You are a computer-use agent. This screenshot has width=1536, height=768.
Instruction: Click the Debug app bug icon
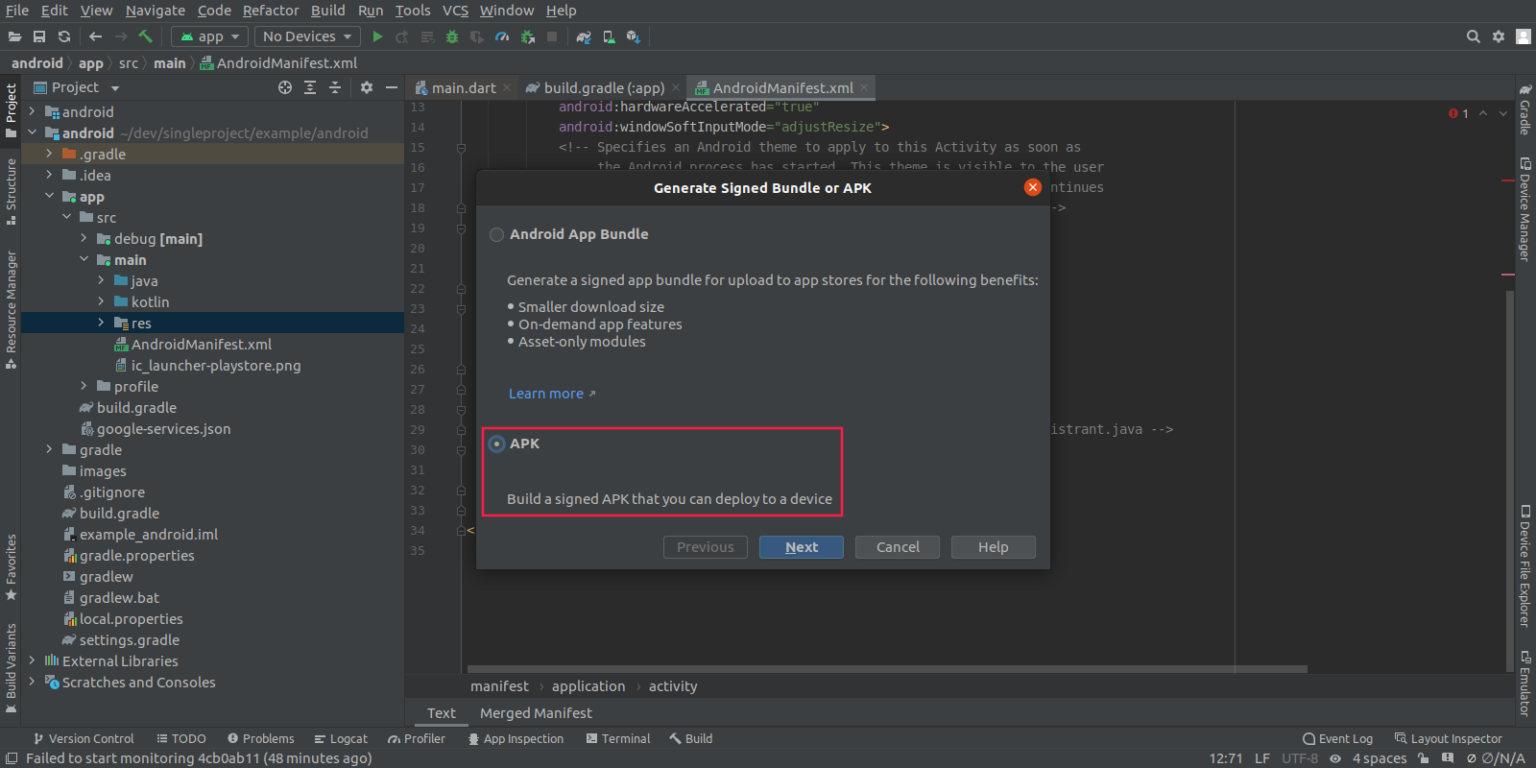(x=452, y=37)
